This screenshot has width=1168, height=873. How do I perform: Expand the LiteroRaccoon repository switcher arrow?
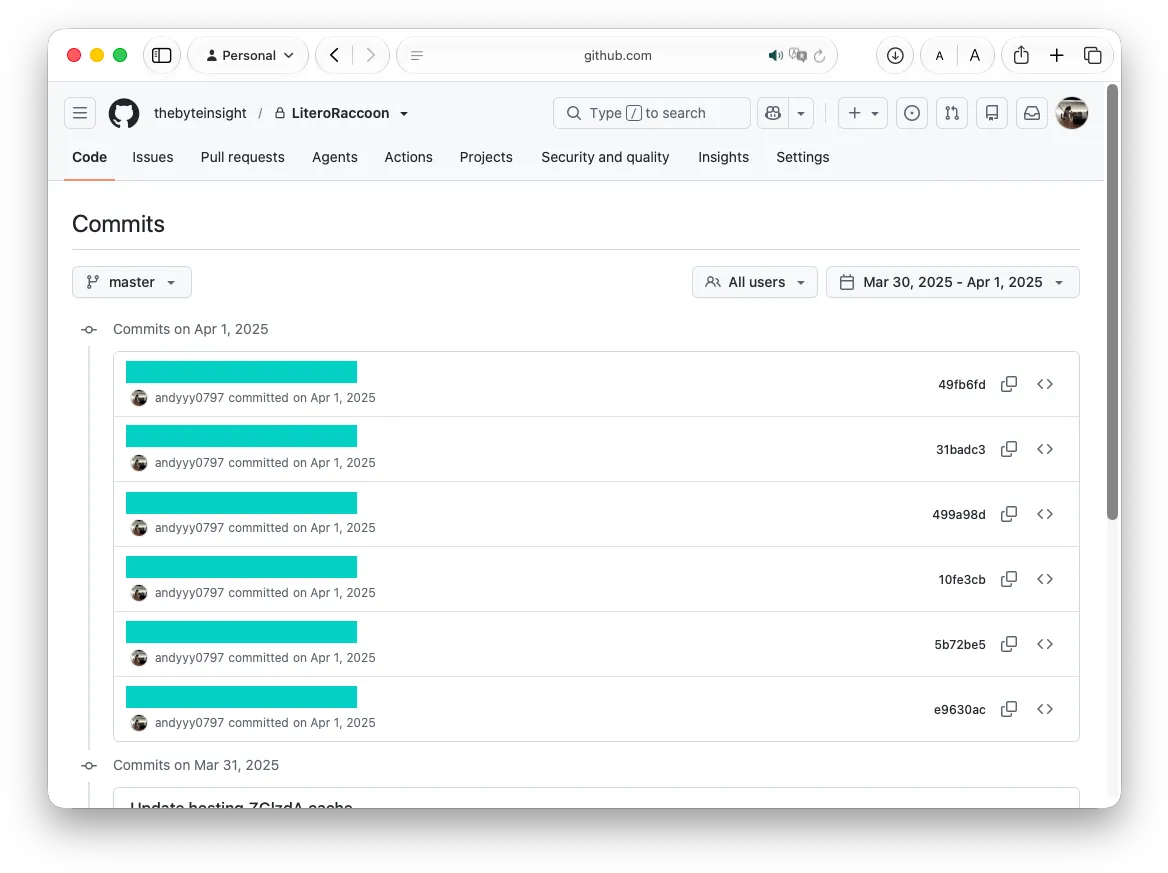click(x=404, y=114)
